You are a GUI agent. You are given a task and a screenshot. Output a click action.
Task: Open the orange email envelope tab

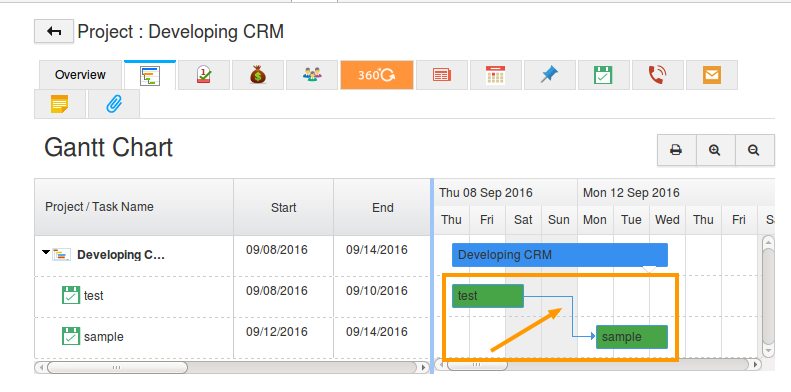[x=712, y=75]
